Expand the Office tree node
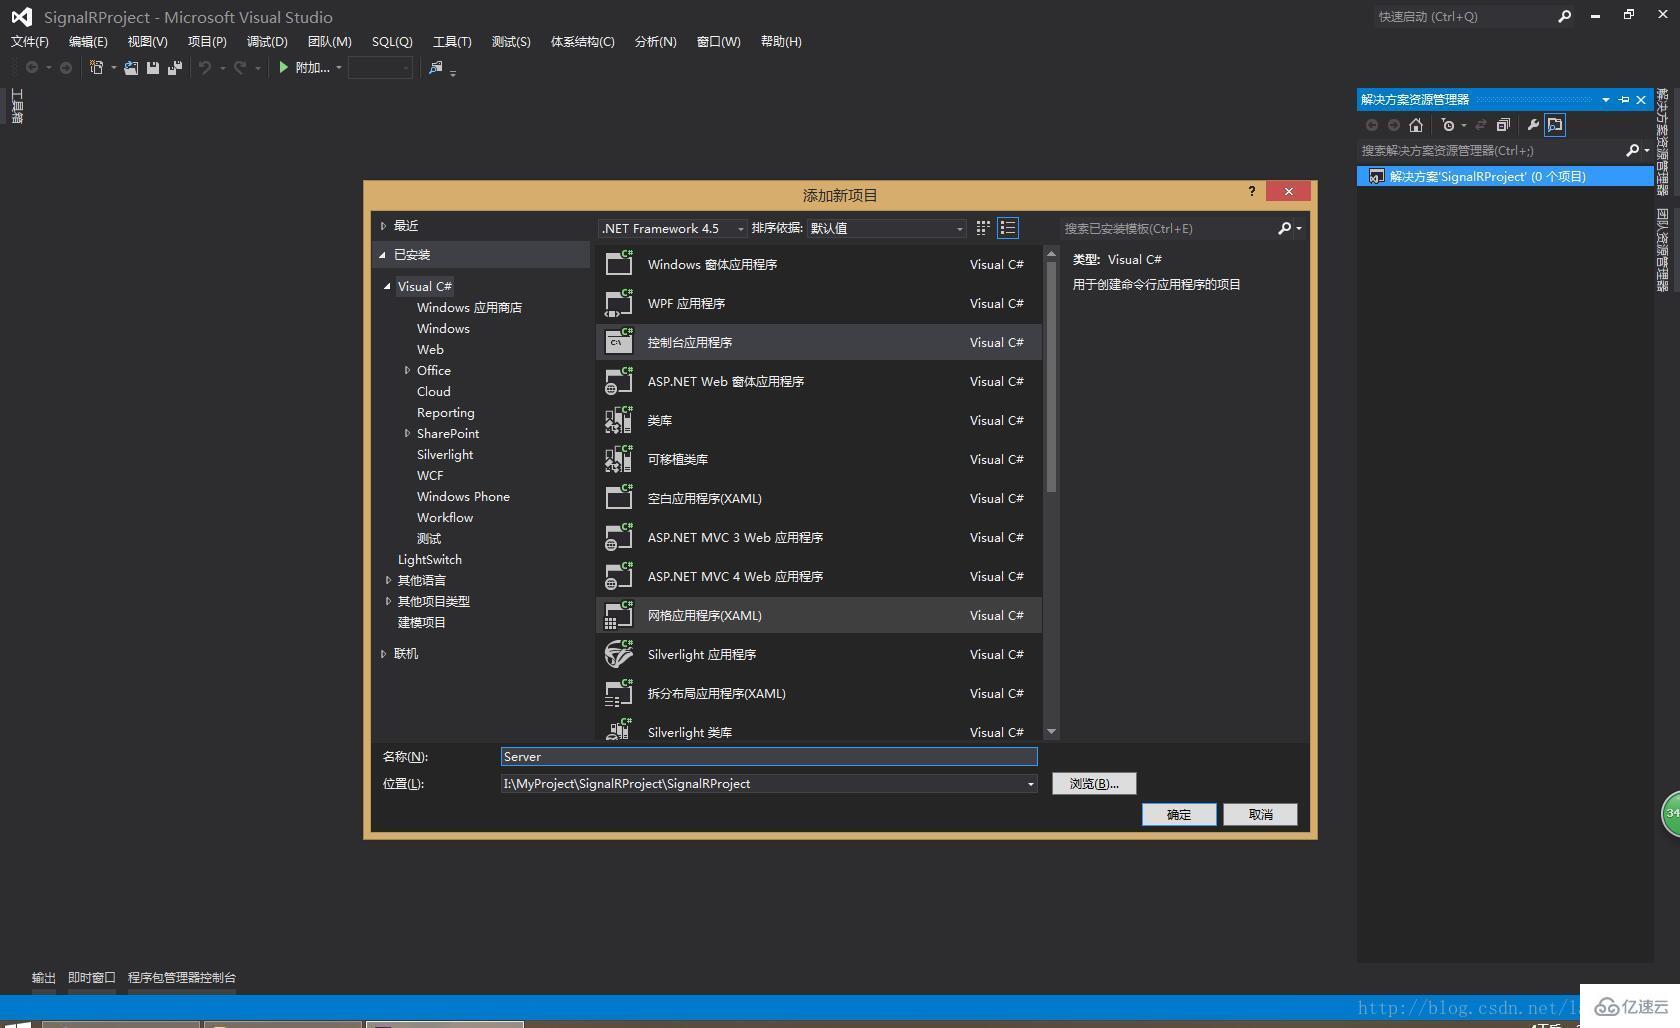This screenshot has width=1680, height=1028. [x=407, y=370]
